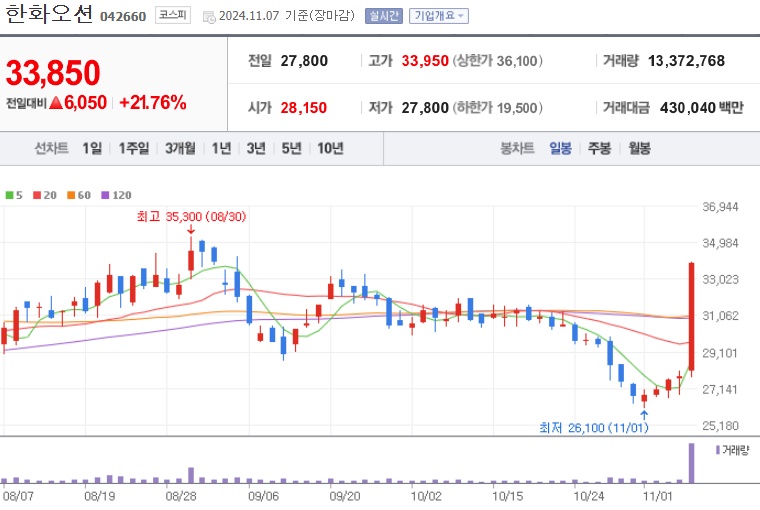Image resolution: width=760 pixels, height=510 pixels.
Task: Click the purple 120-day moving average legend swatch
Action: click(105, 195)
